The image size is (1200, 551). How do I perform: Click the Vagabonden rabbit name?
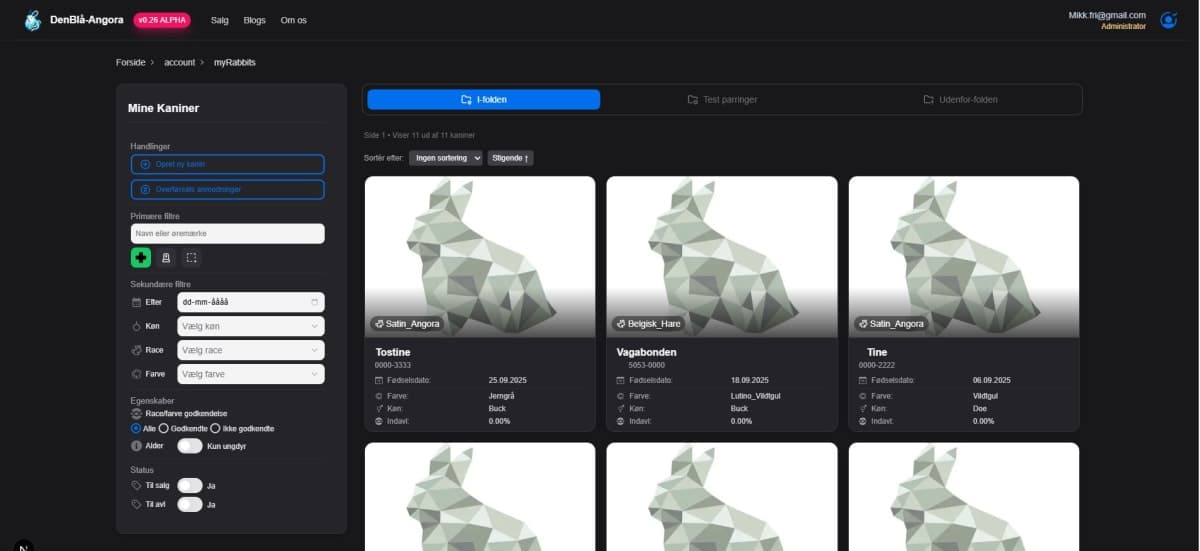click(x=647, y=353)
